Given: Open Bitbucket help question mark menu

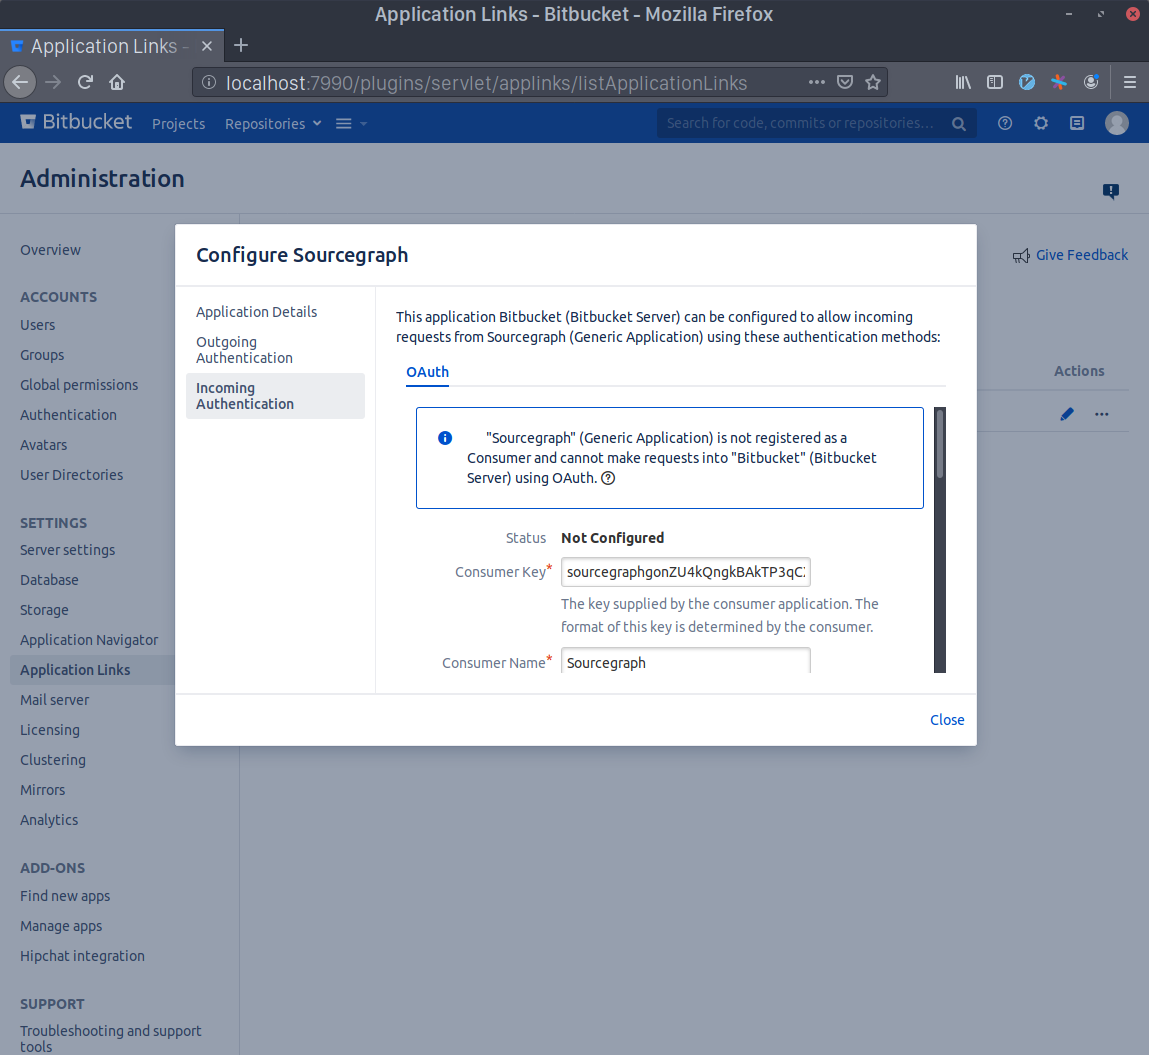Looking at the screenshot, I should click(x=1005, y=123).
